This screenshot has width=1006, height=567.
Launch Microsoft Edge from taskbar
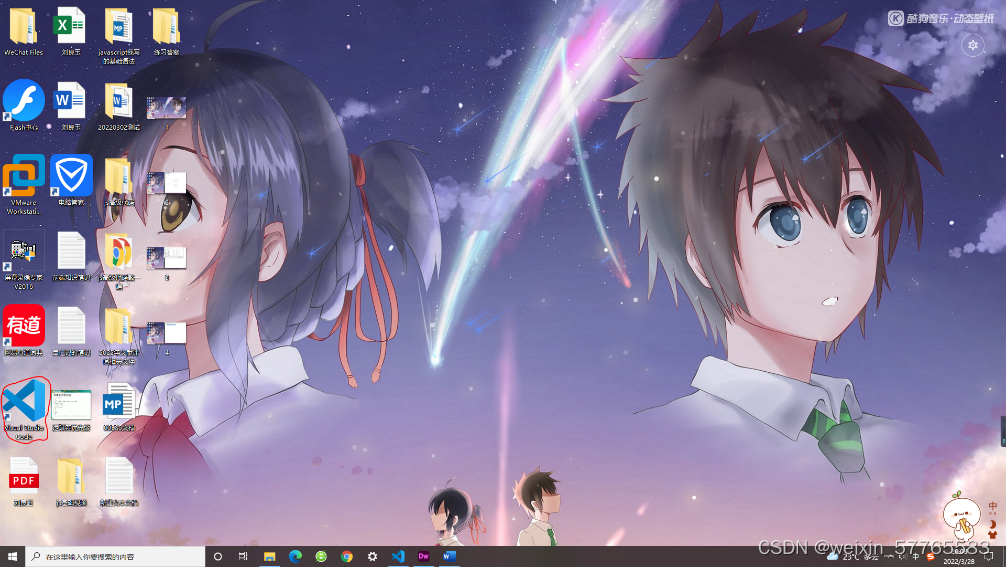pyautogui.click(x=295, y=556)
